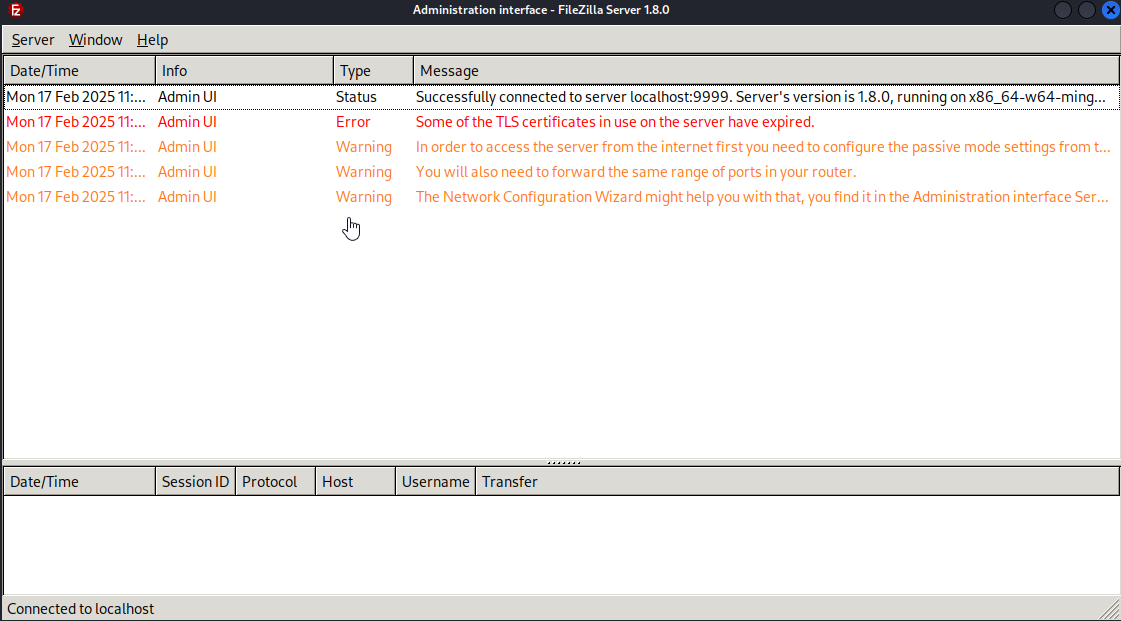Click the Protocol column header
1121x621 pixels.
(x=275, y=482)
